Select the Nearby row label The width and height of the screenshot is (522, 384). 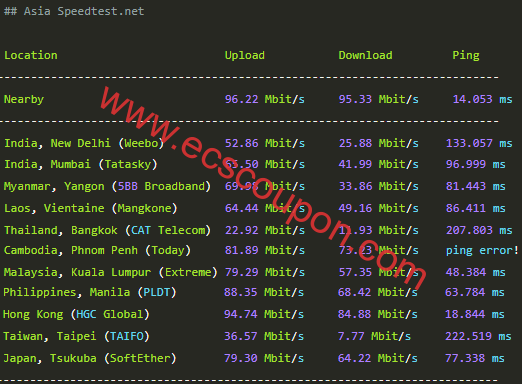pos(24,99)
